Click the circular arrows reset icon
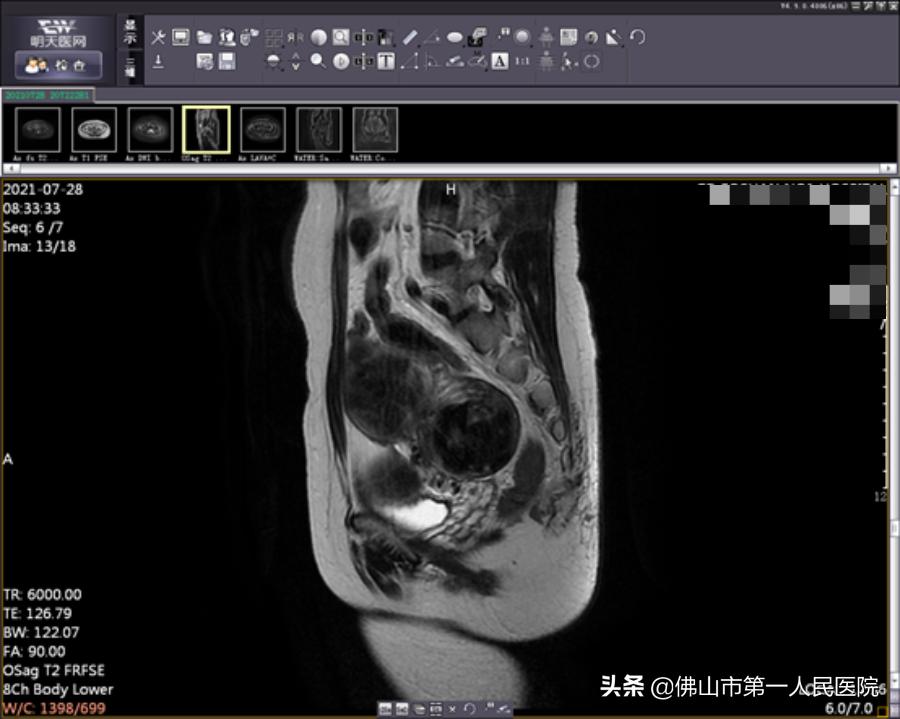This screenshot has width=900, height=719. coord(591,61)
